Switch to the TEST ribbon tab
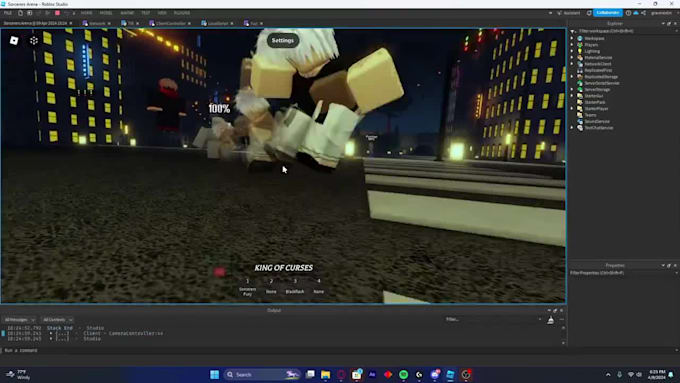Screen dimensions: 680x383 click(146, 13)
